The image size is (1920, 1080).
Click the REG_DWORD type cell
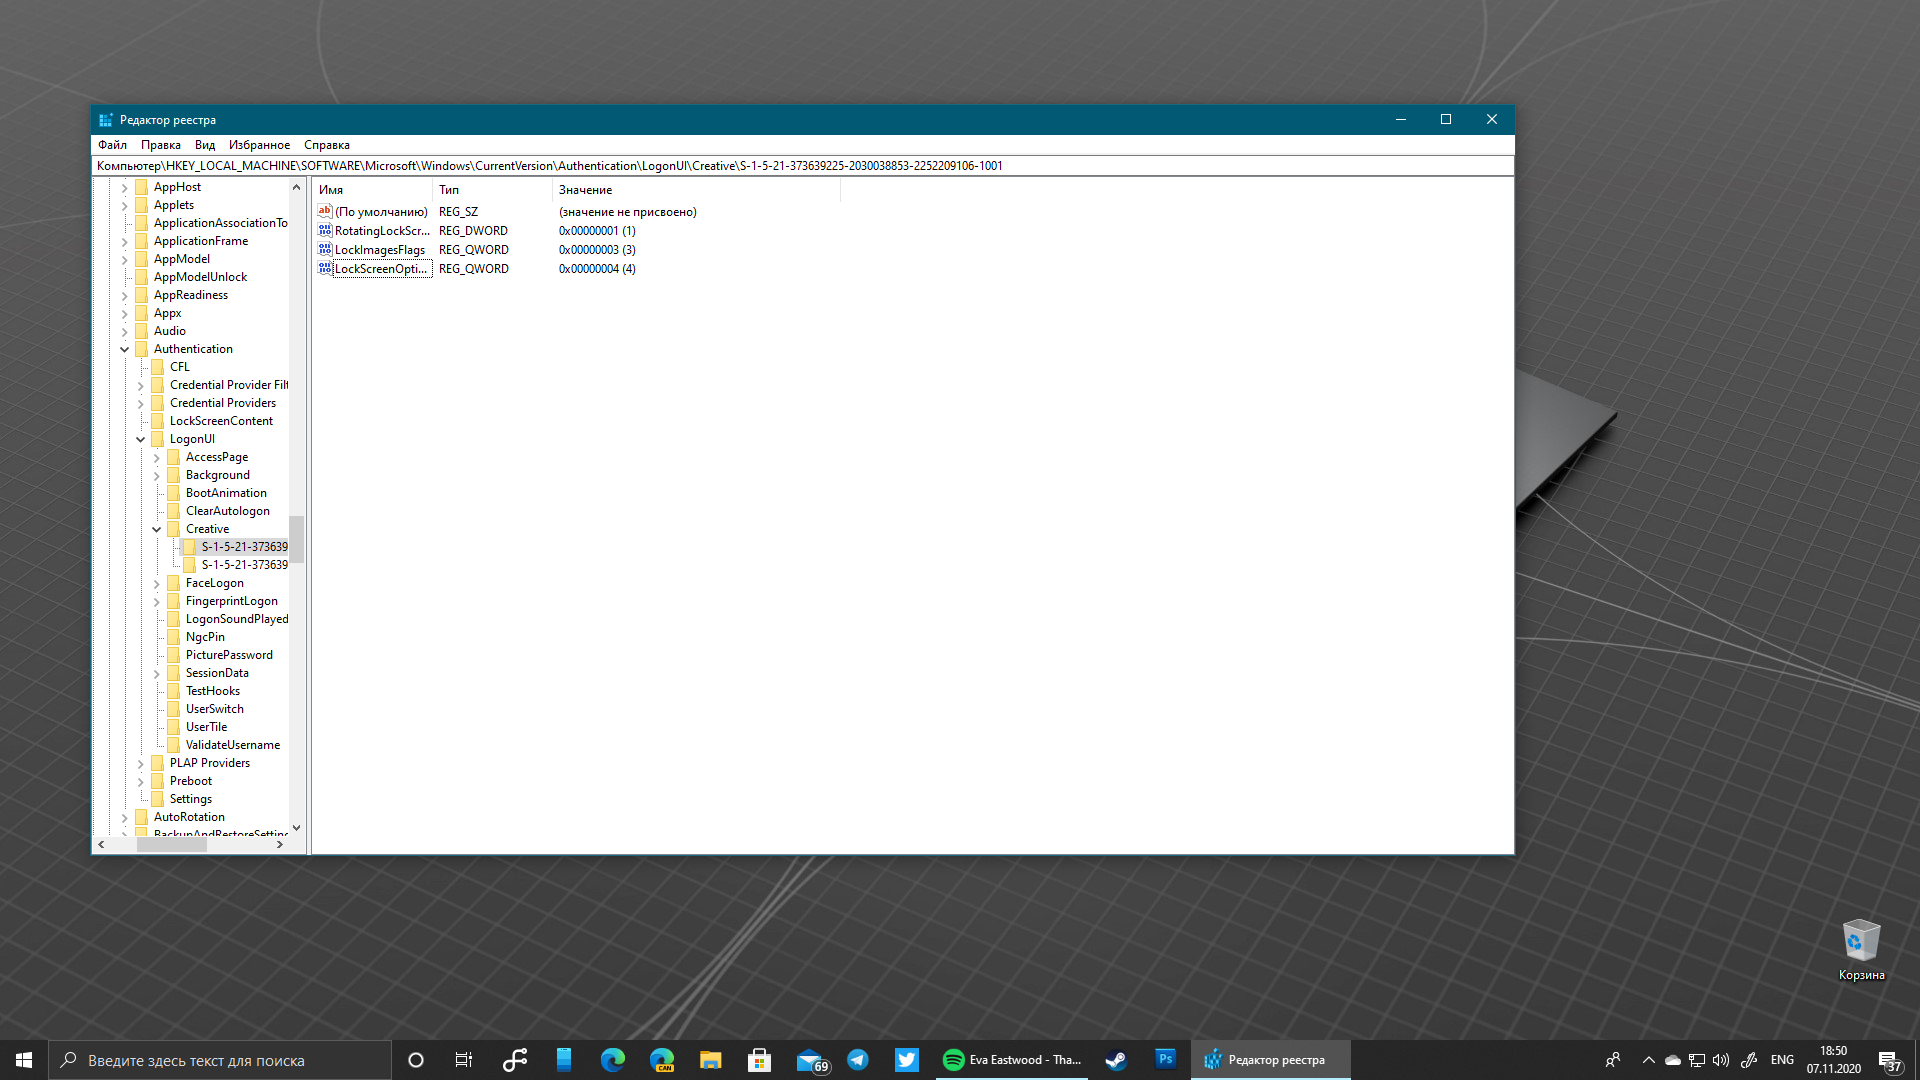coord(473,231)
